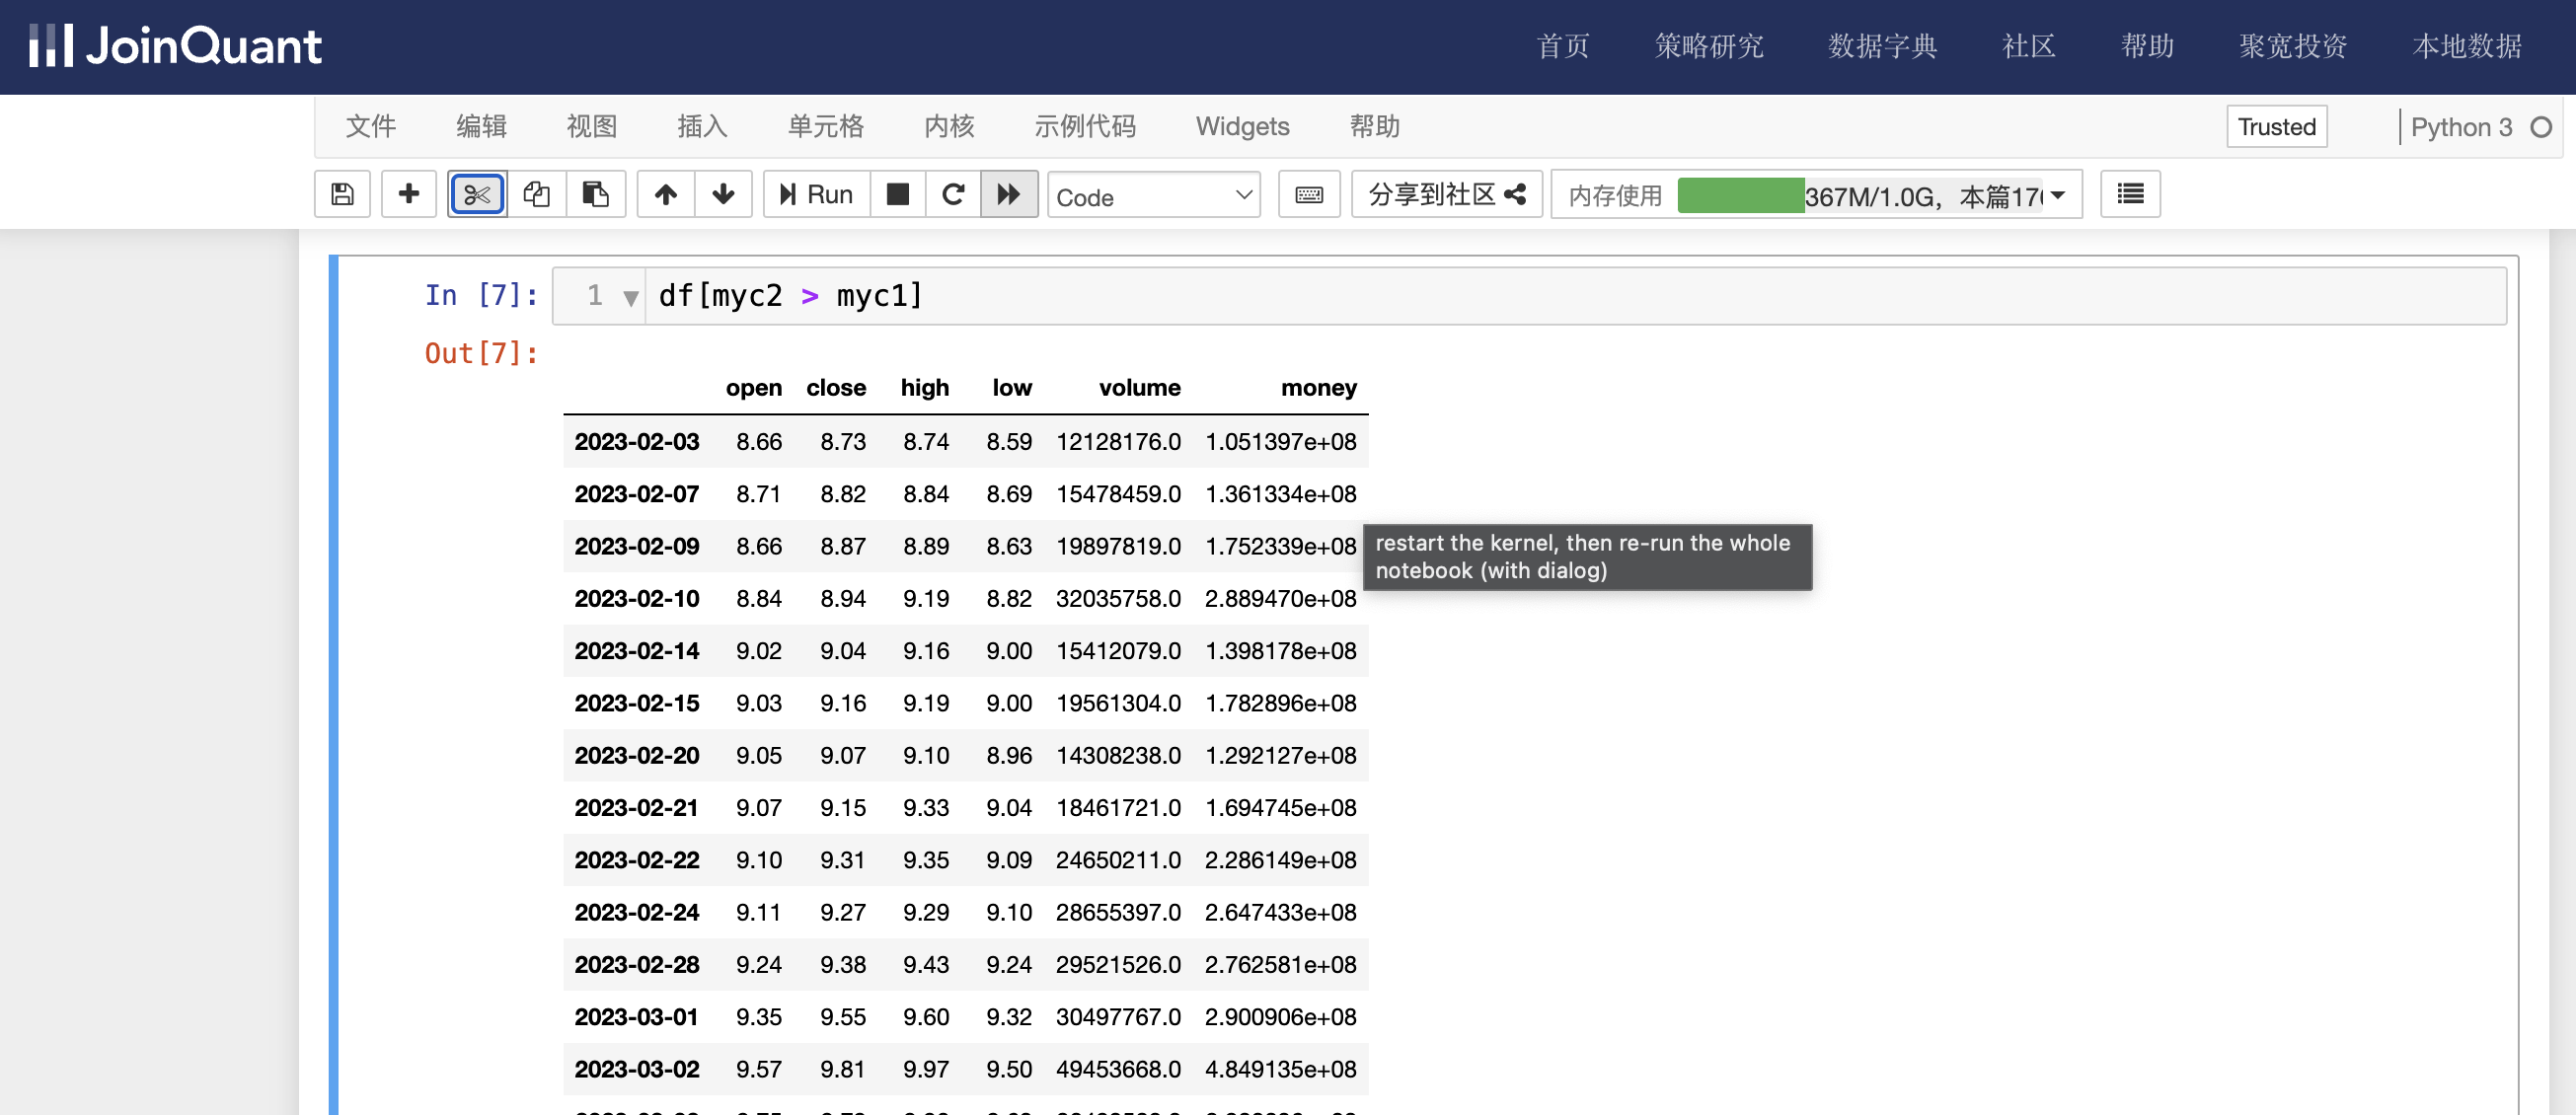
Task: Open the 单元格 menu
Action: pos(825,126)
